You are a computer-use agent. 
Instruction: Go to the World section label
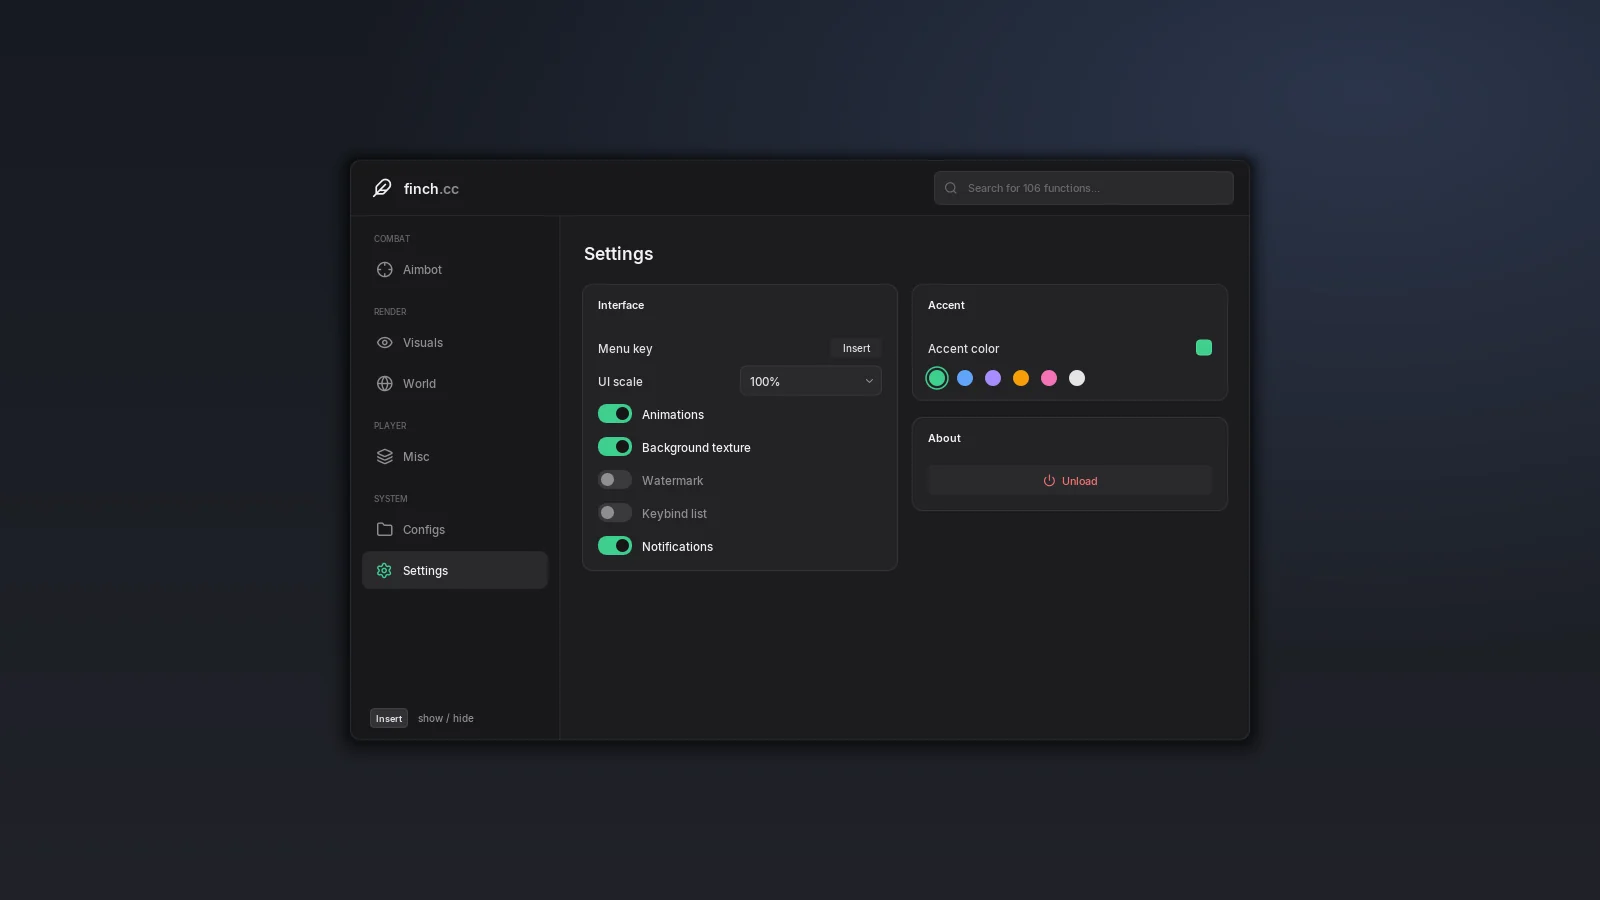pyautogui.click(x=419, y=384)
